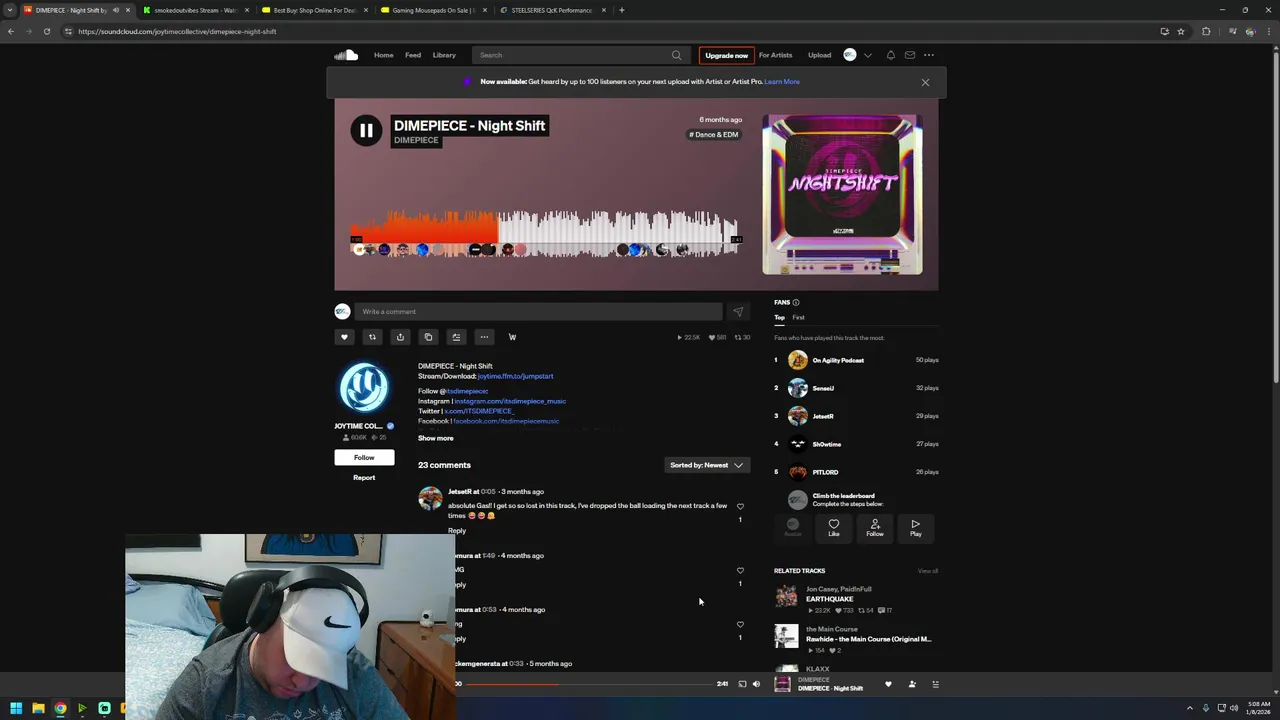The height and width of the screenshot is (720, 1280).
Task: Click the search magnifier icon
Action: click(x=676, y=55)
